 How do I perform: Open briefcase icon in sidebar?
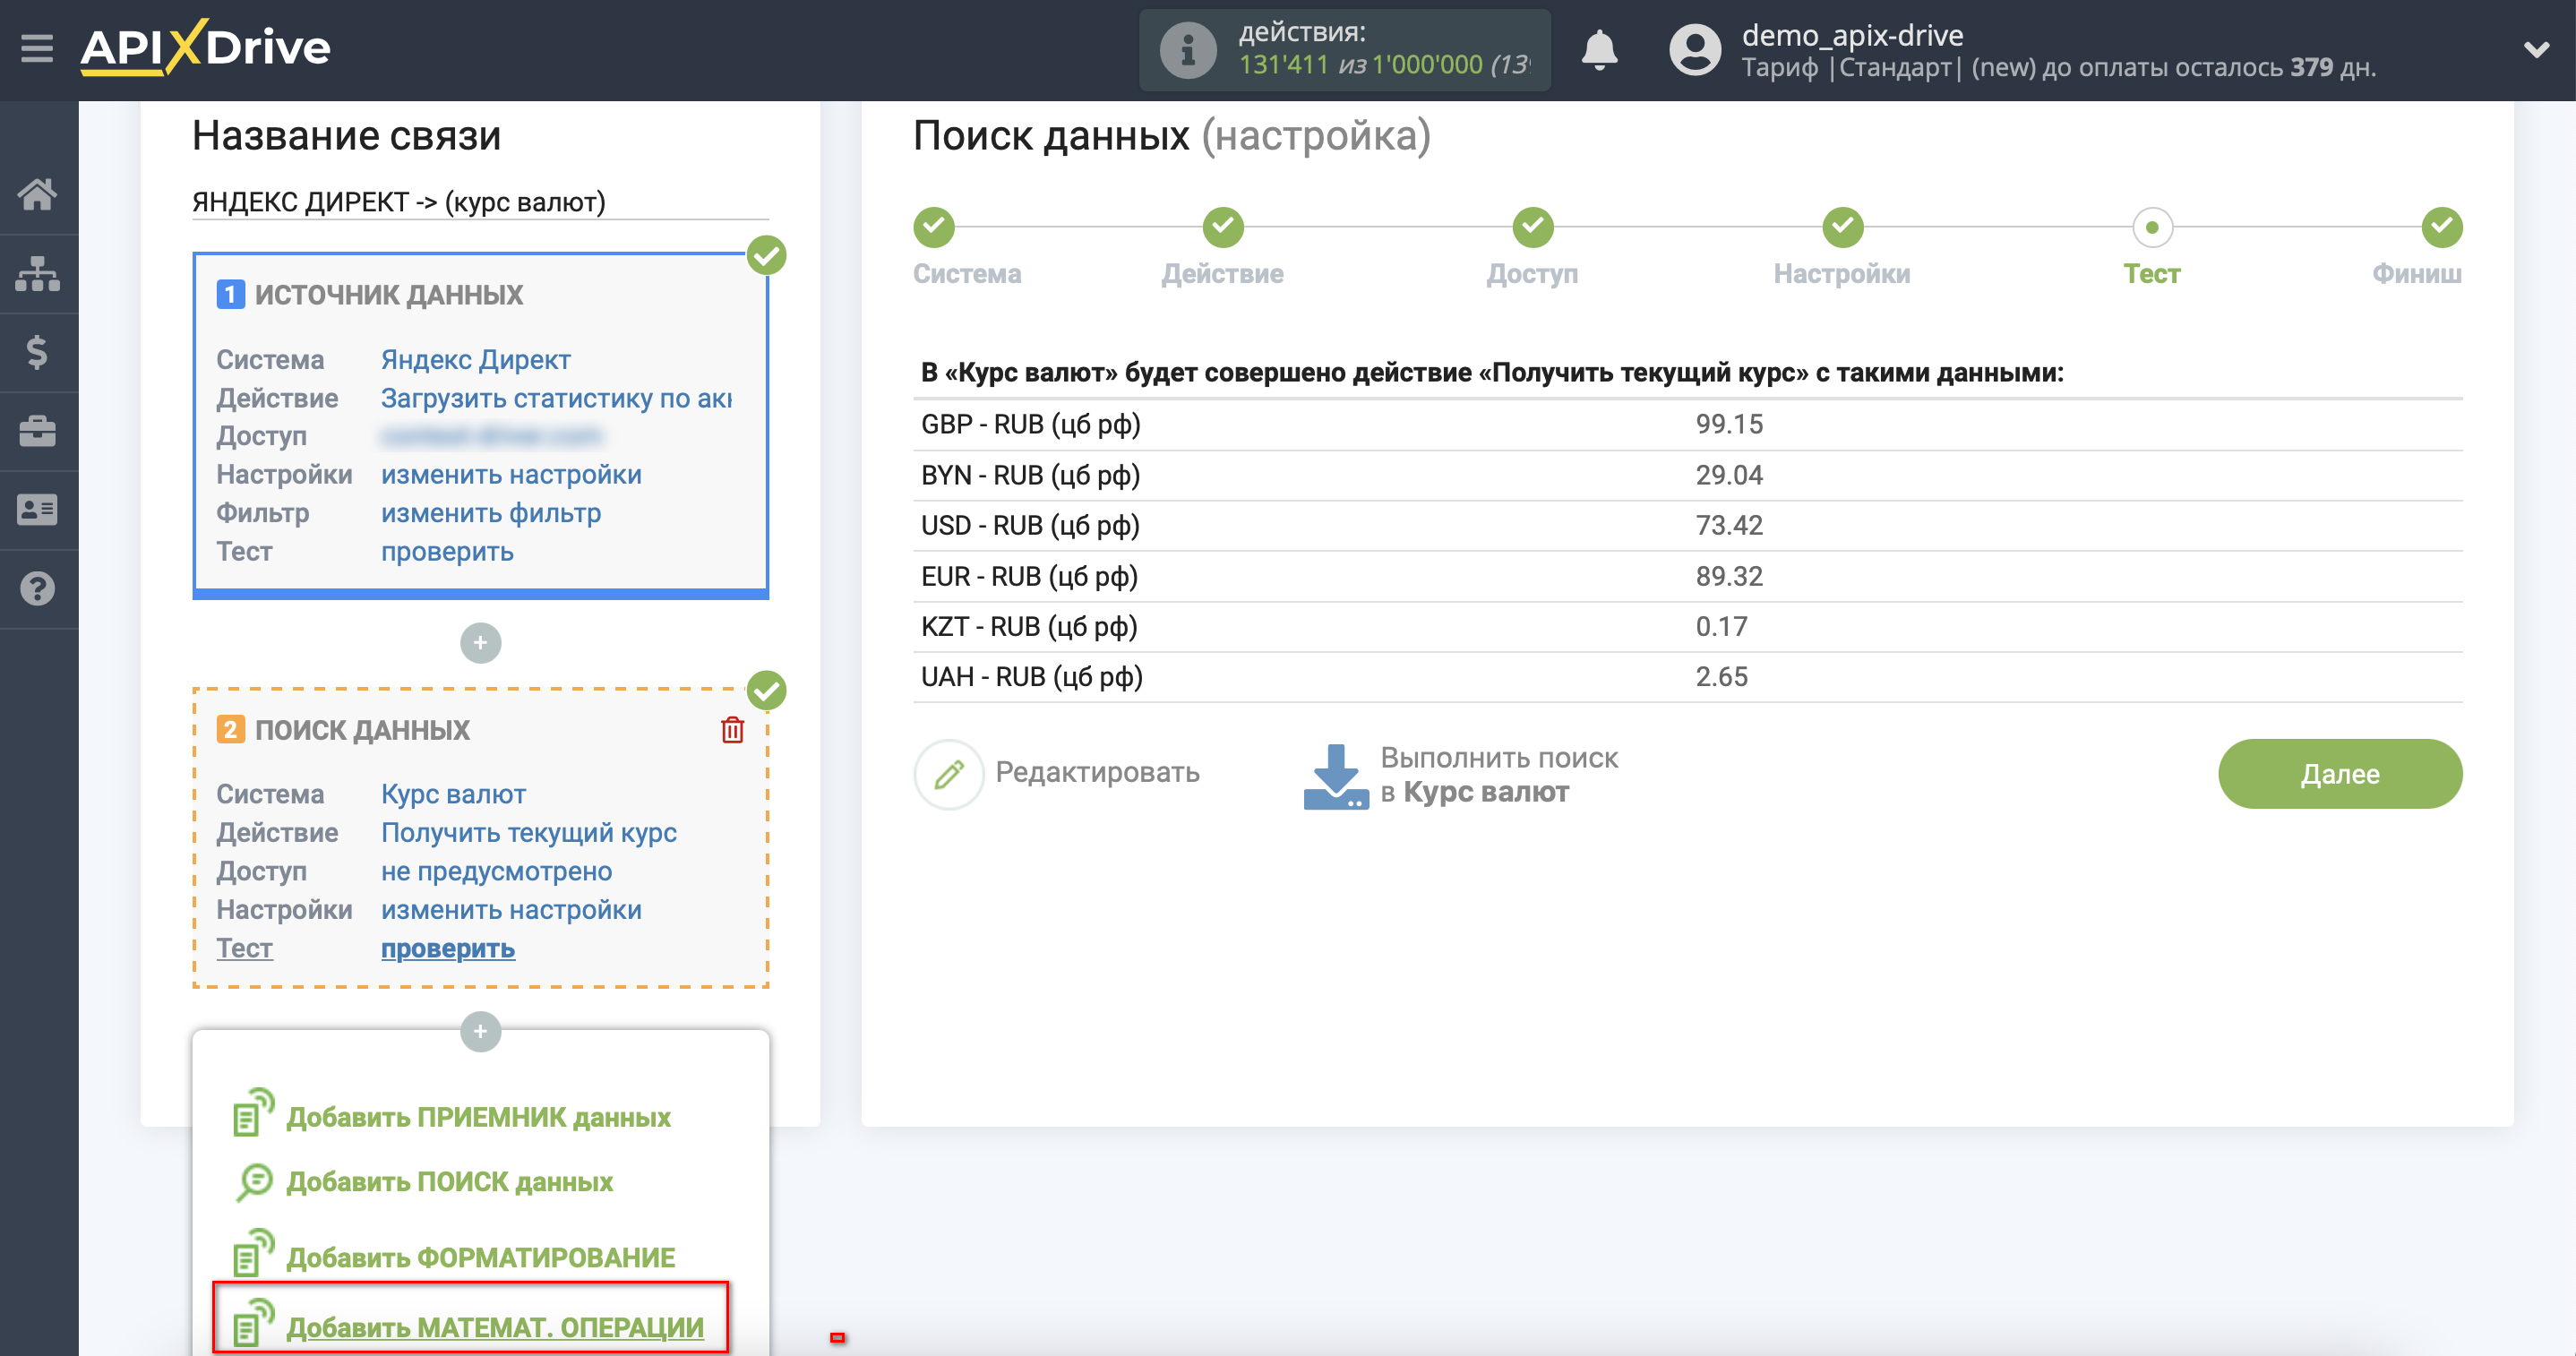(x=38, y=431)
